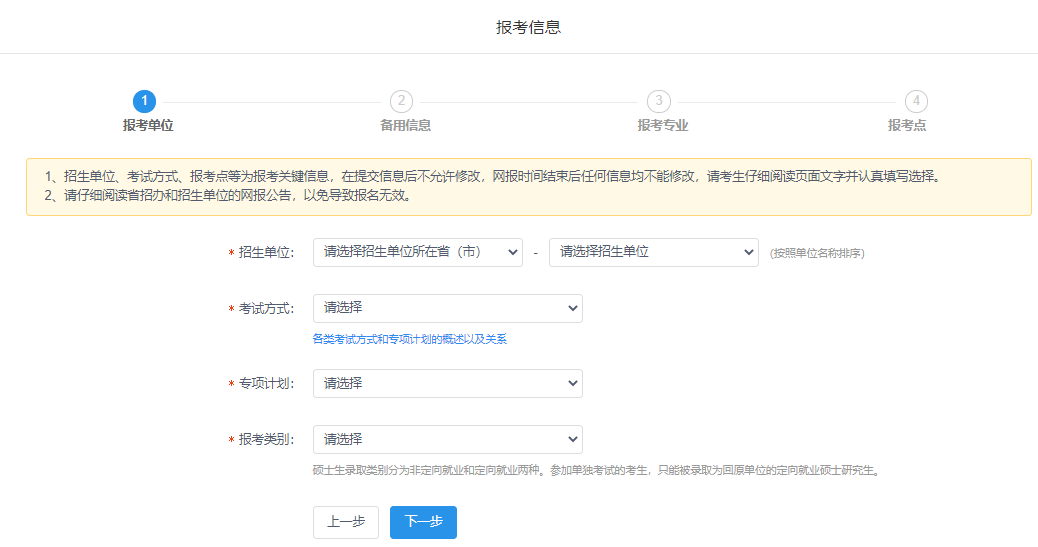The image size is (1038, 547).
Task: Open the 各类考试方式和专项计划的概述以及关系 link
Action: point(409,340)
